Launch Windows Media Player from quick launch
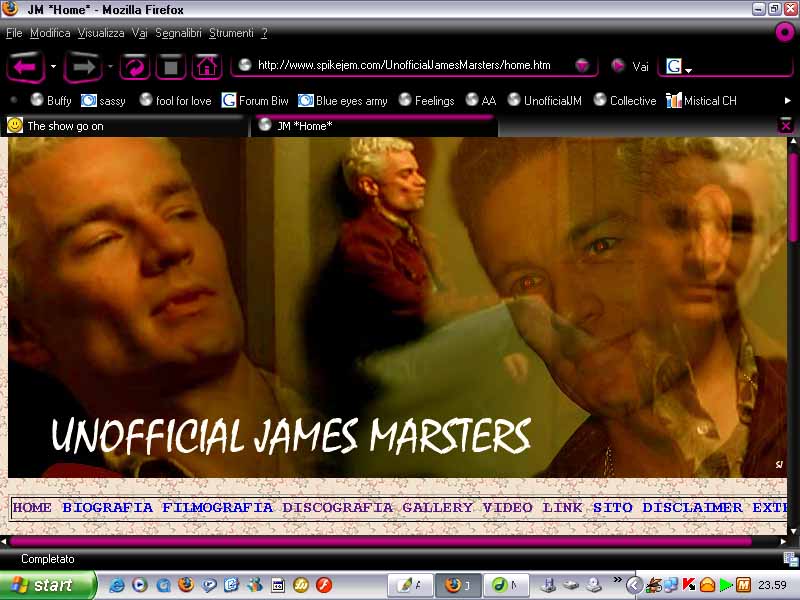Image resolution: width=800 pixels, height=600 pixels. click(139, 585)
